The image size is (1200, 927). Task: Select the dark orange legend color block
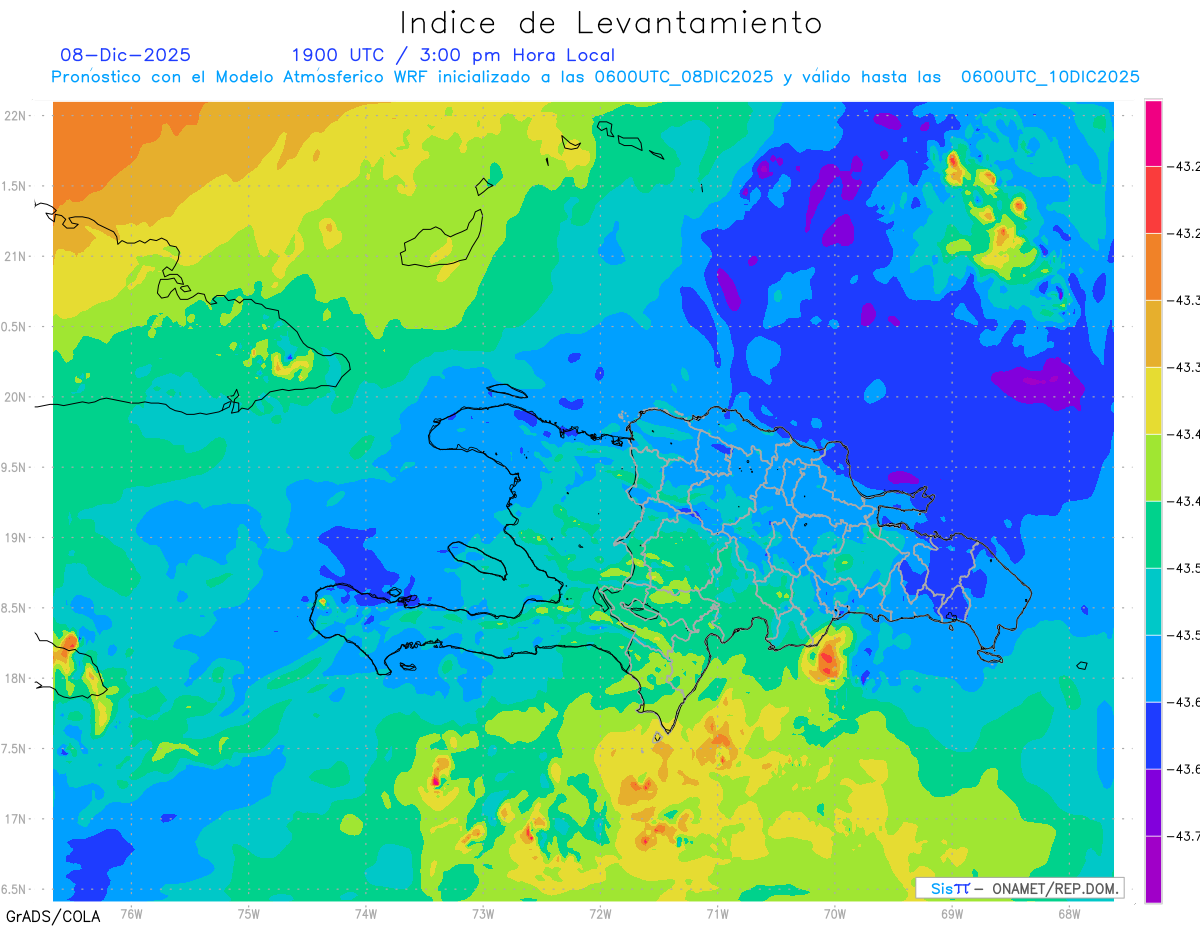(1153, 267)
